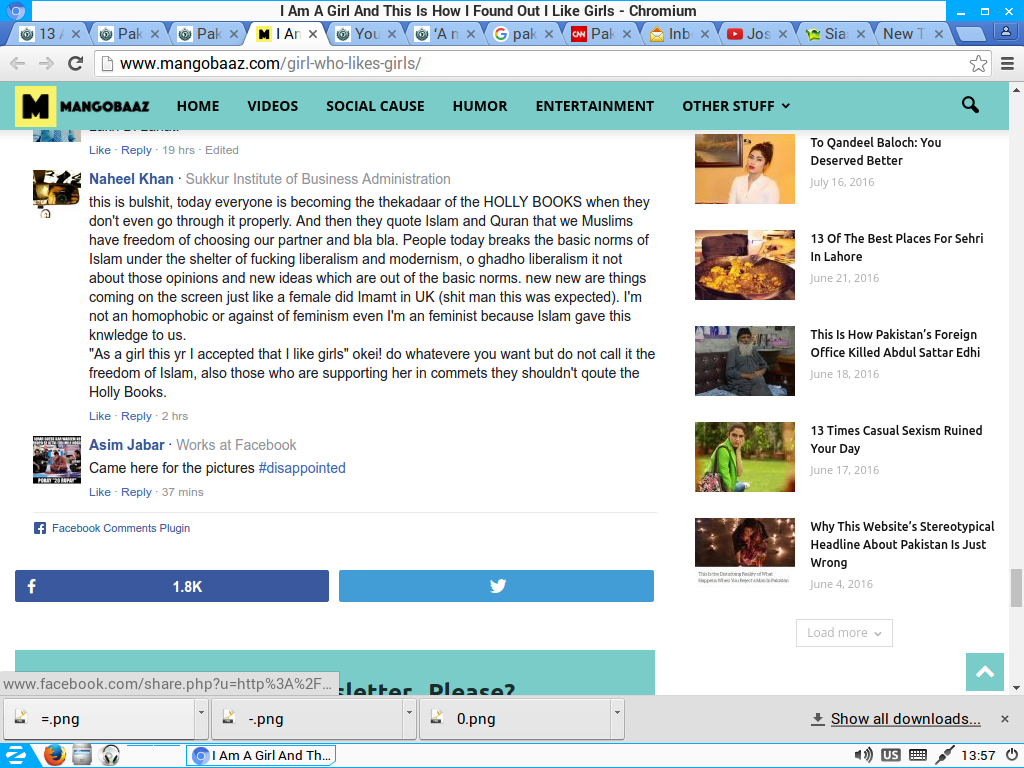Click the Abdul Sattar Edhi article thumbnail

click(744, 360)
